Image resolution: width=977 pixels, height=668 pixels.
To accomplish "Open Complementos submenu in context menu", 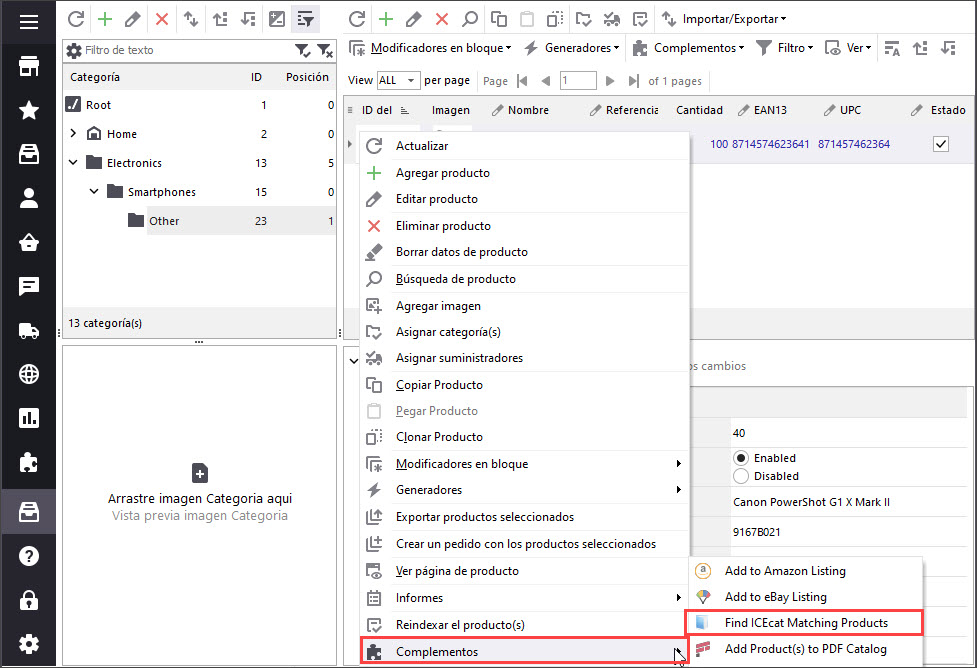I will (525, 651).
